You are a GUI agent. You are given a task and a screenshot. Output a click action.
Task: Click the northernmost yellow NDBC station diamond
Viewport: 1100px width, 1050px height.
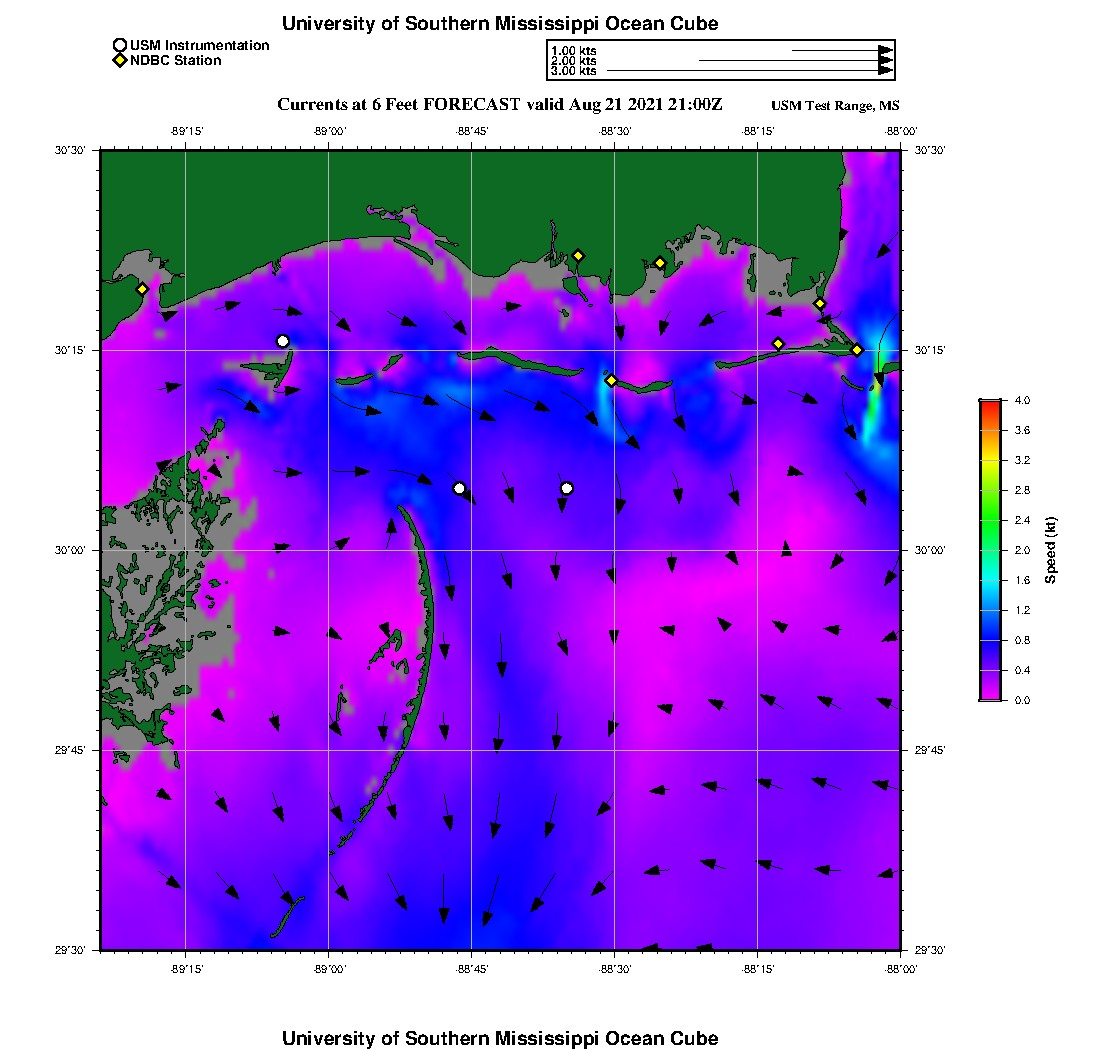(578, 255)
